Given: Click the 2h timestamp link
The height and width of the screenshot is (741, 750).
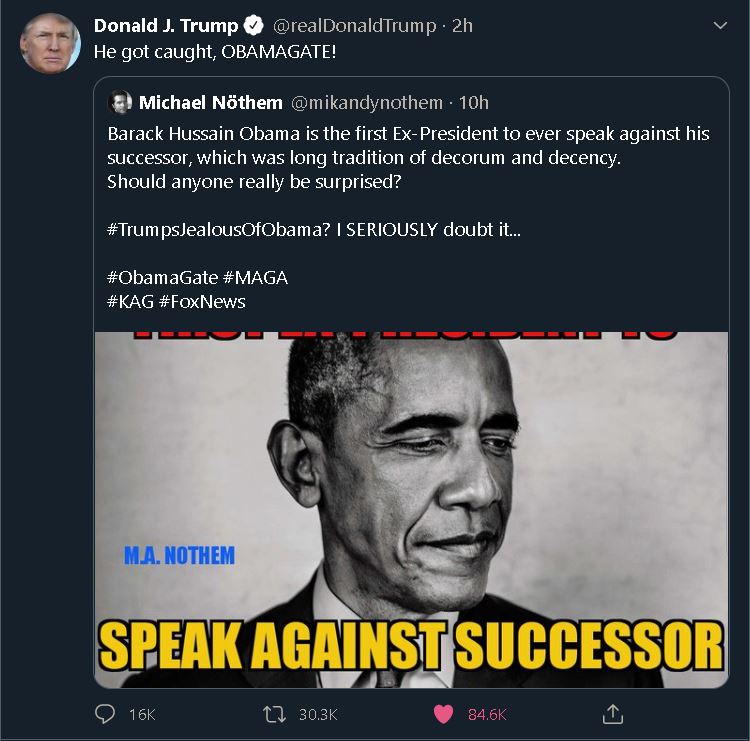Looking at the screenshot, I should (462, 26).
